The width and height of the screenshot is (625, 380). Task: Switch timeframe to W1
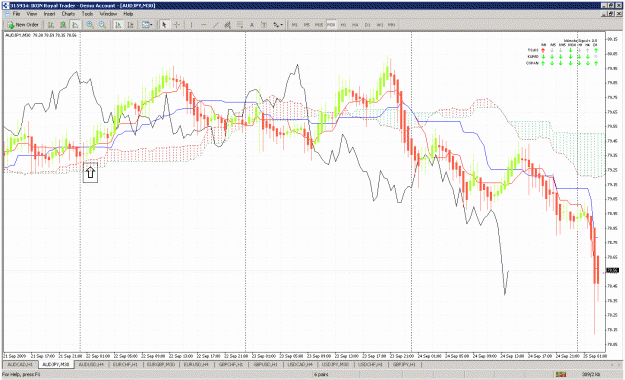coord(380,25)
